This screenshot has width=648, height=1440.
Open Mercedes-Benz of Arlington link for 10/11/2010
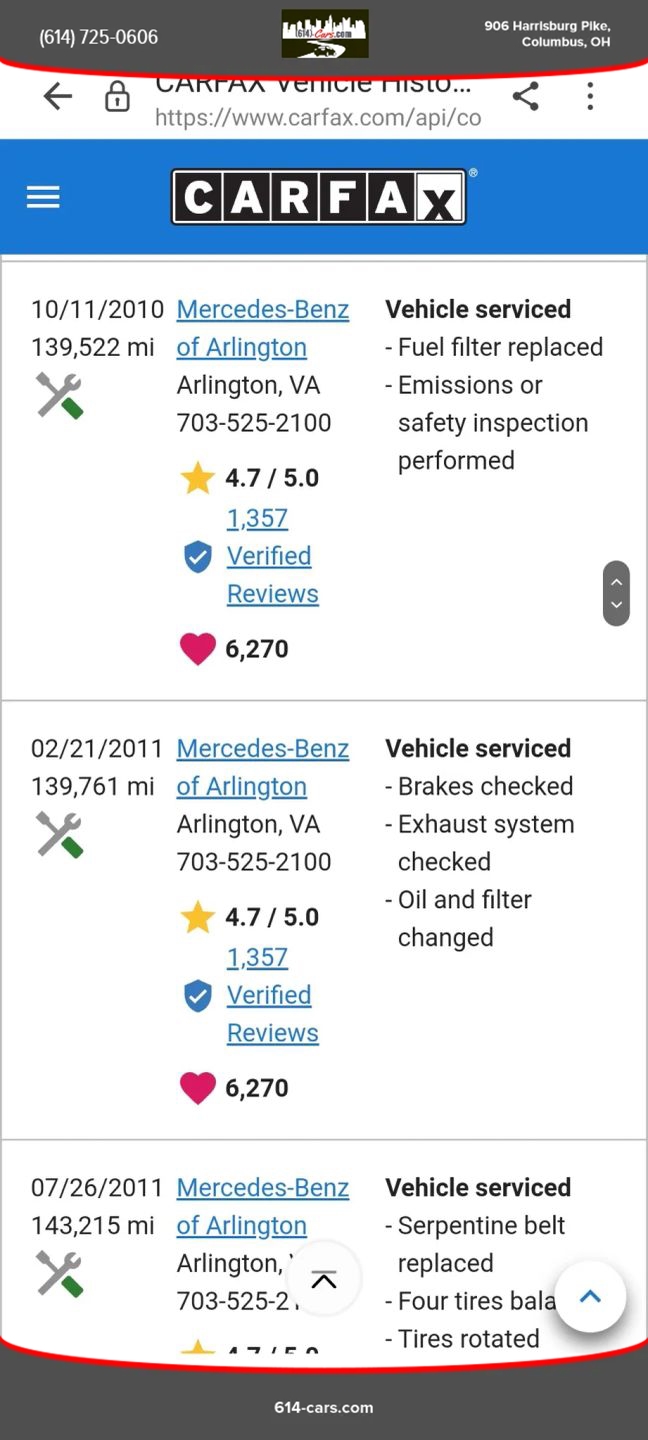(x=262, y=328)
